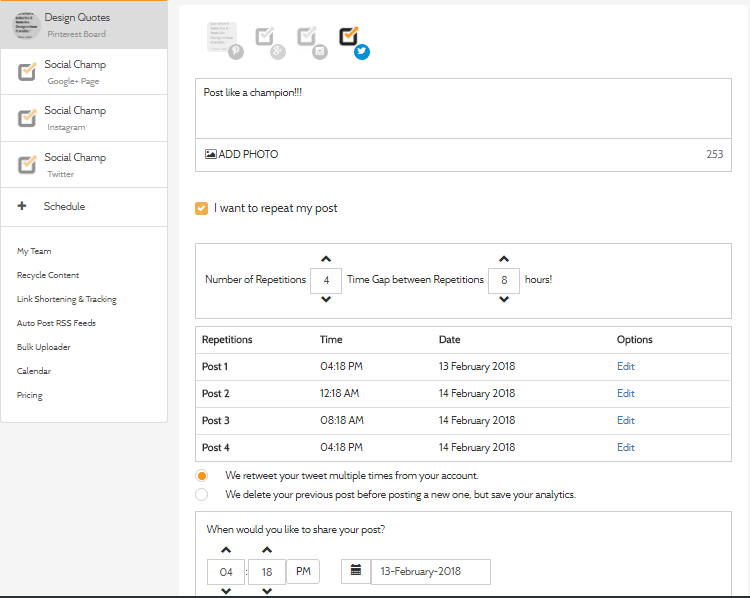Click the 08:18 AM time cell
750x598 pixels.
tap(342, 421)
